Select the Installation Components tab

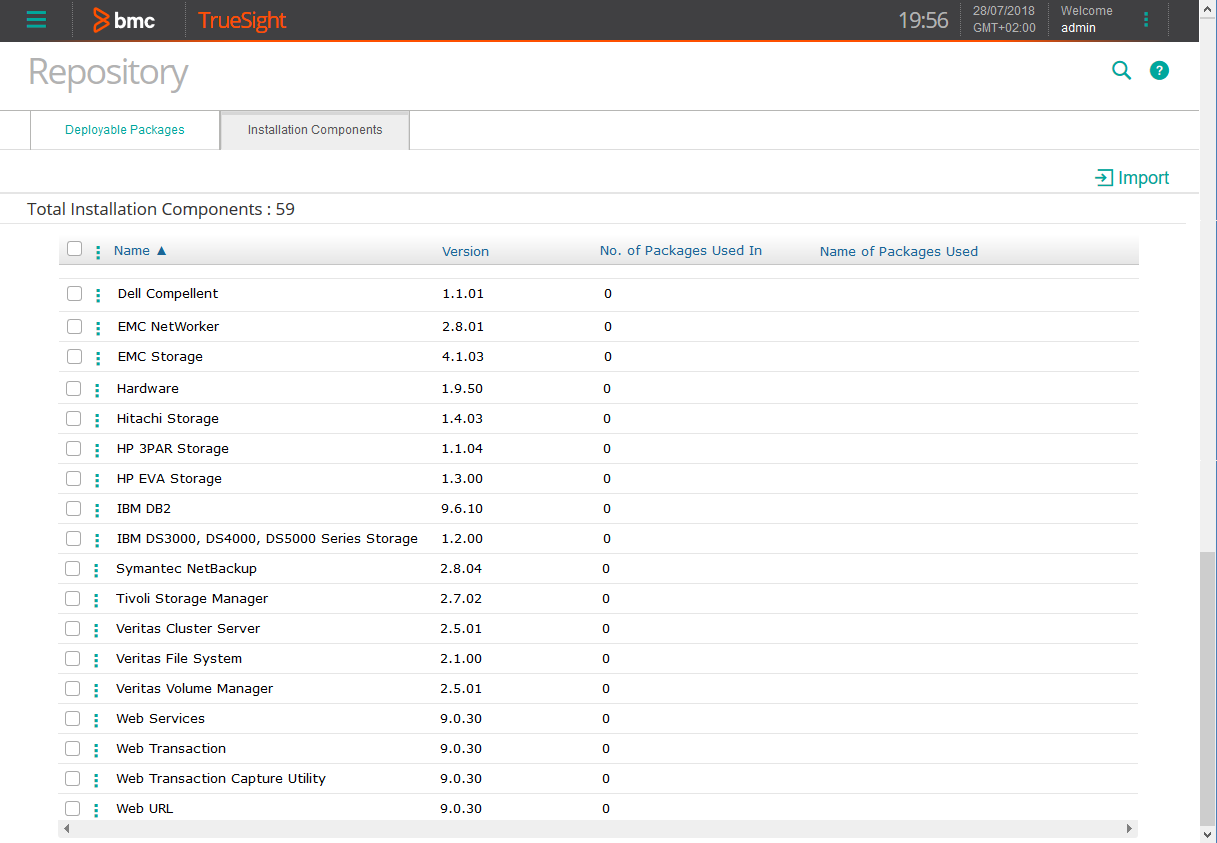click(315, 130)
